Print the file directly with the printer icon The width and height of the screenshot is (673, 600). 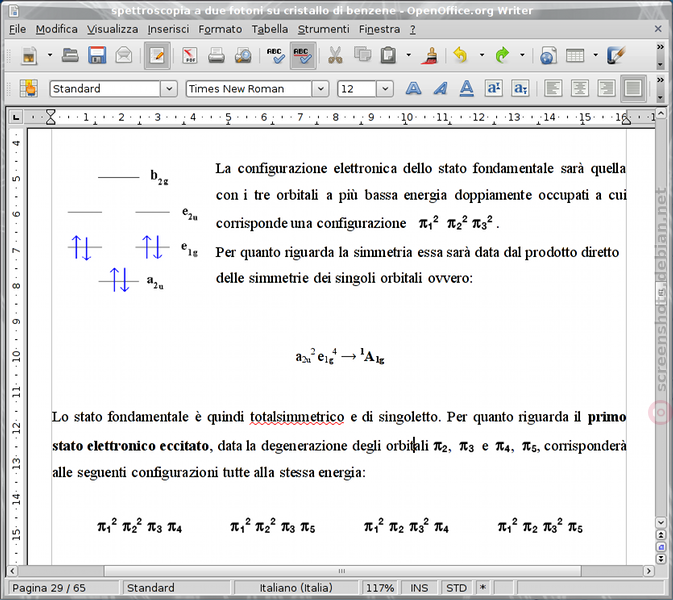coord(216,55)
